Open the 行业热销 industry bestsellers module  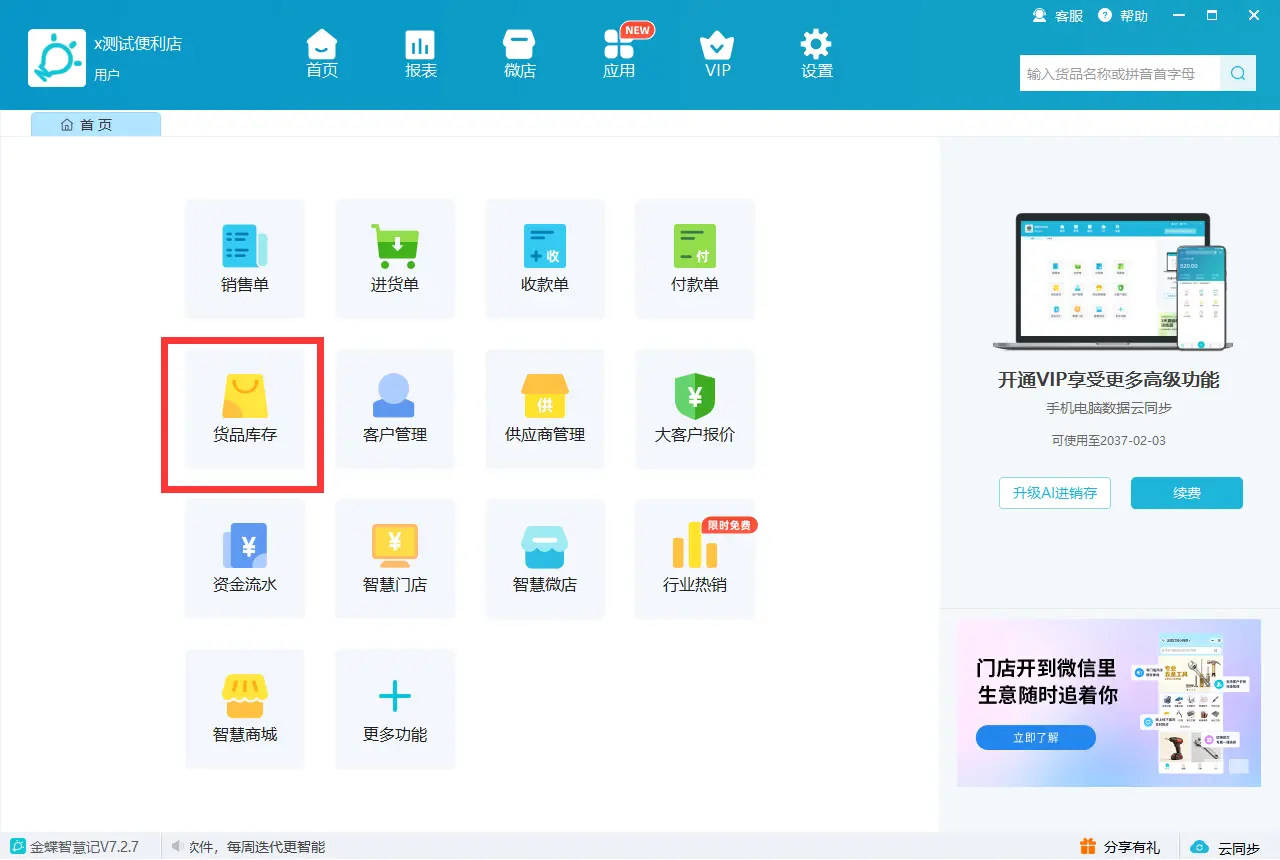tap(695, 559)
